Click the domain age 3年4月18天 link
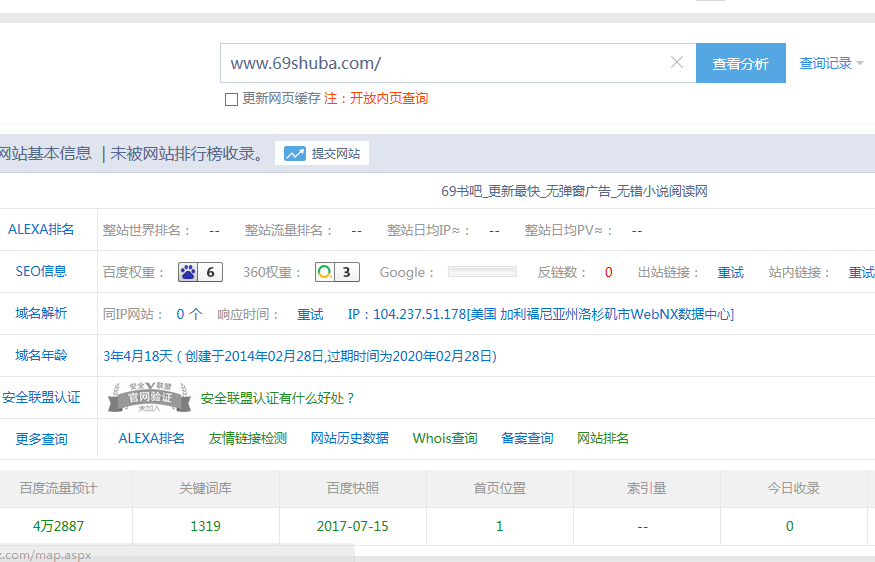The height and width of the screenshot is (562, 875). pyautogui.click(x=300, y=356)
